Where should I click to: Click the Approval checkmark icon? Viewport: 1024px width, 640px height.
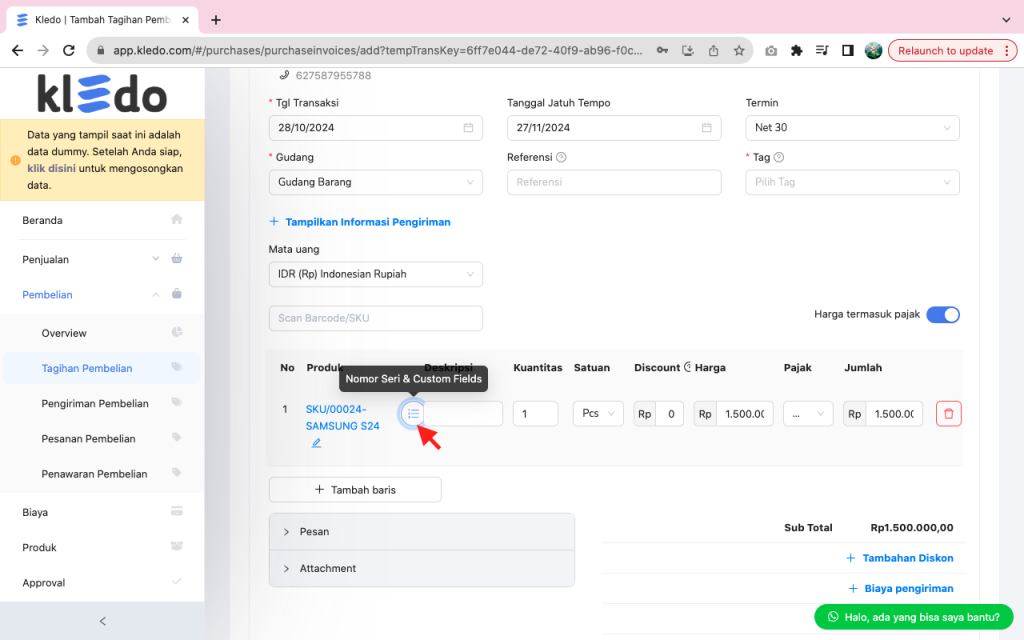tap(176, 581)
